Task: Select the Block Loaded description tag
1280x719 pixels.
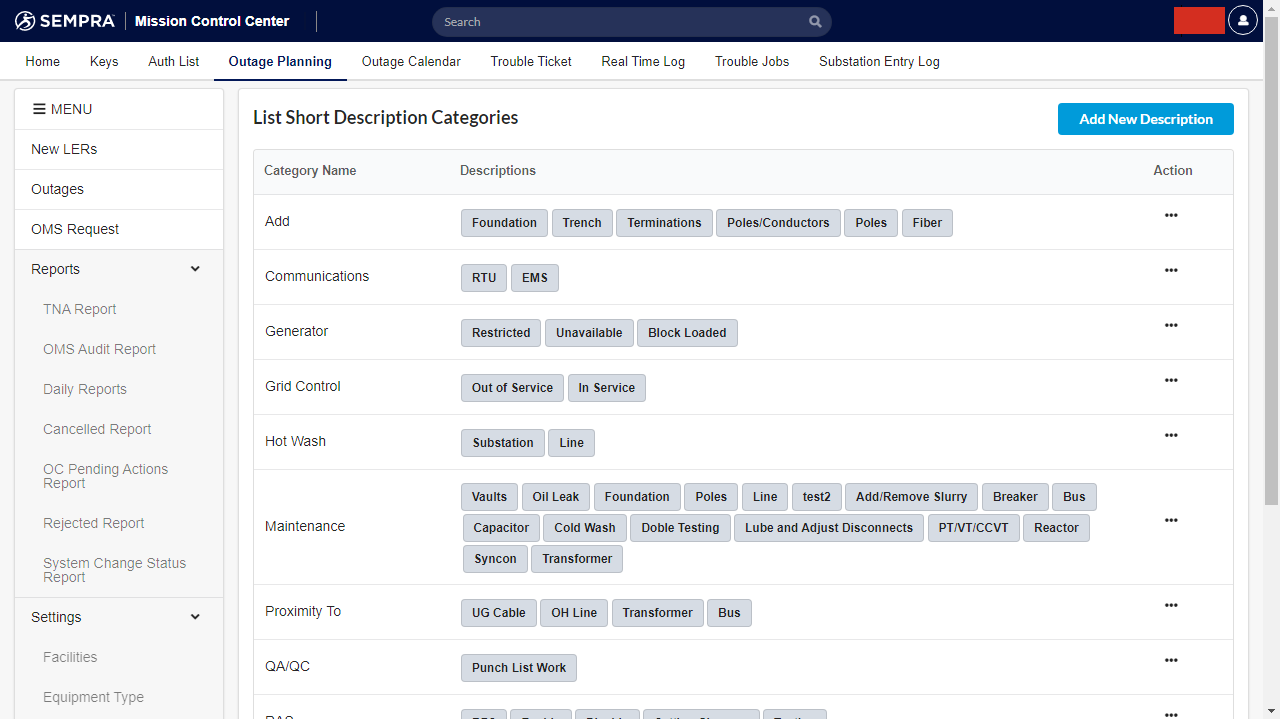Action: click(687, 333)
